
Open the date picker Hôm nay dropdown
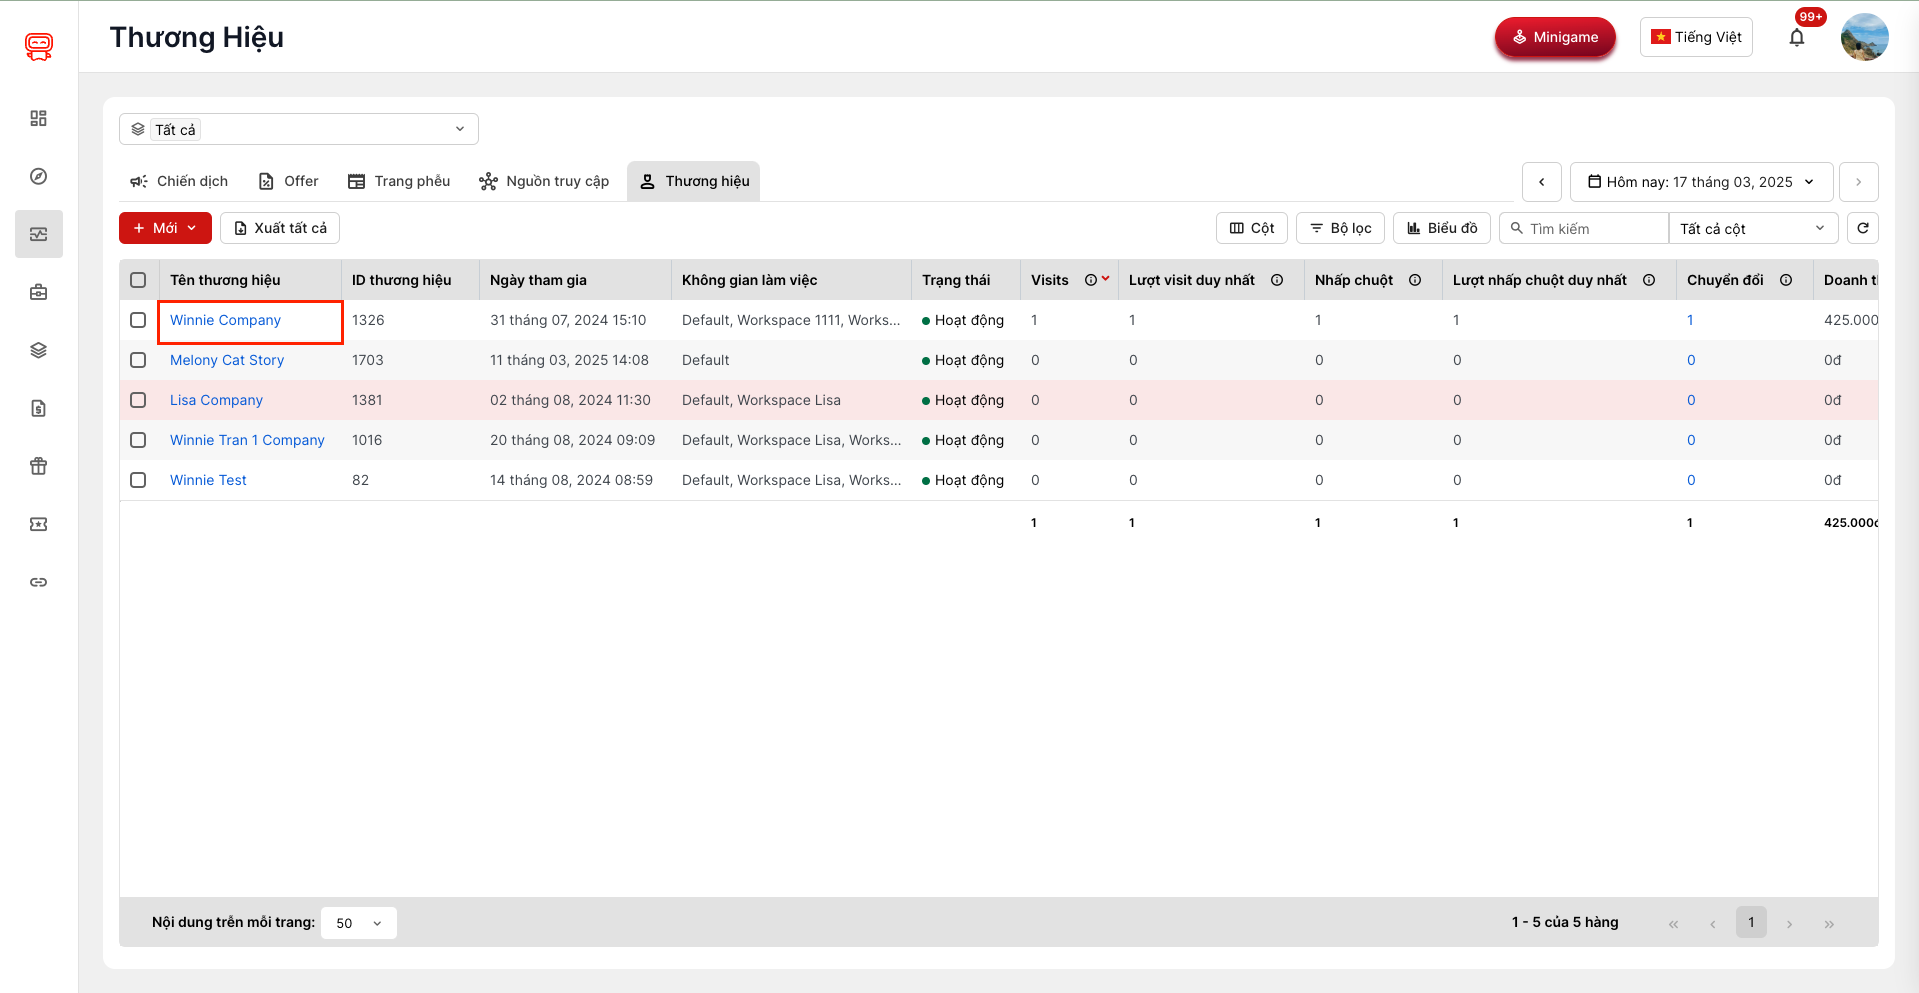(x=1701, y=182)
